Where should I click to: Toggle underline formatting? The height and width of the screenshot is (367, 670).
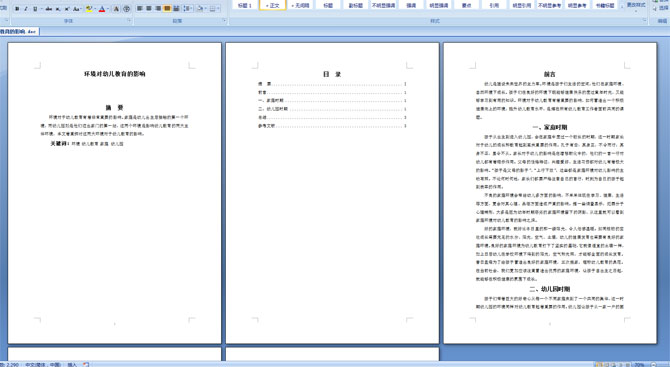pos(35,9)
